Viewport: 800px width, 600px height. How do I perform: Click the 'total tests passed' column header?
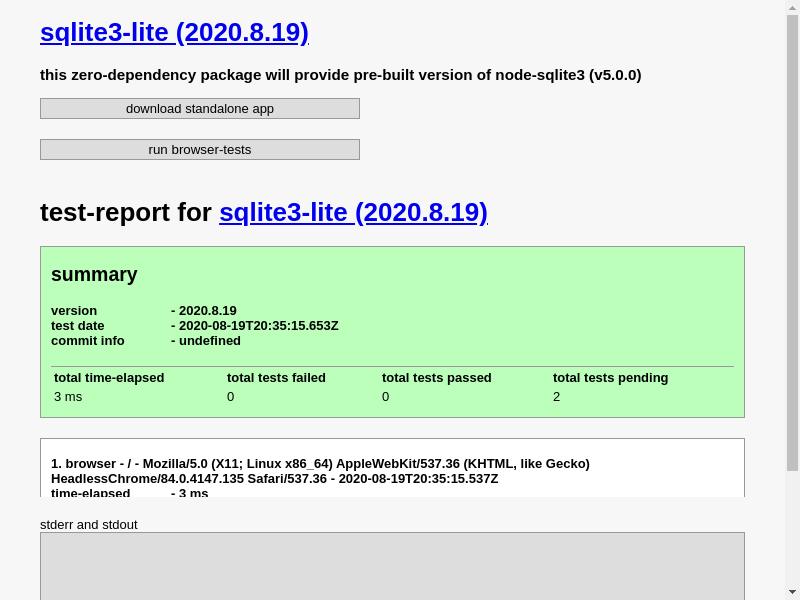coord(437,378)
